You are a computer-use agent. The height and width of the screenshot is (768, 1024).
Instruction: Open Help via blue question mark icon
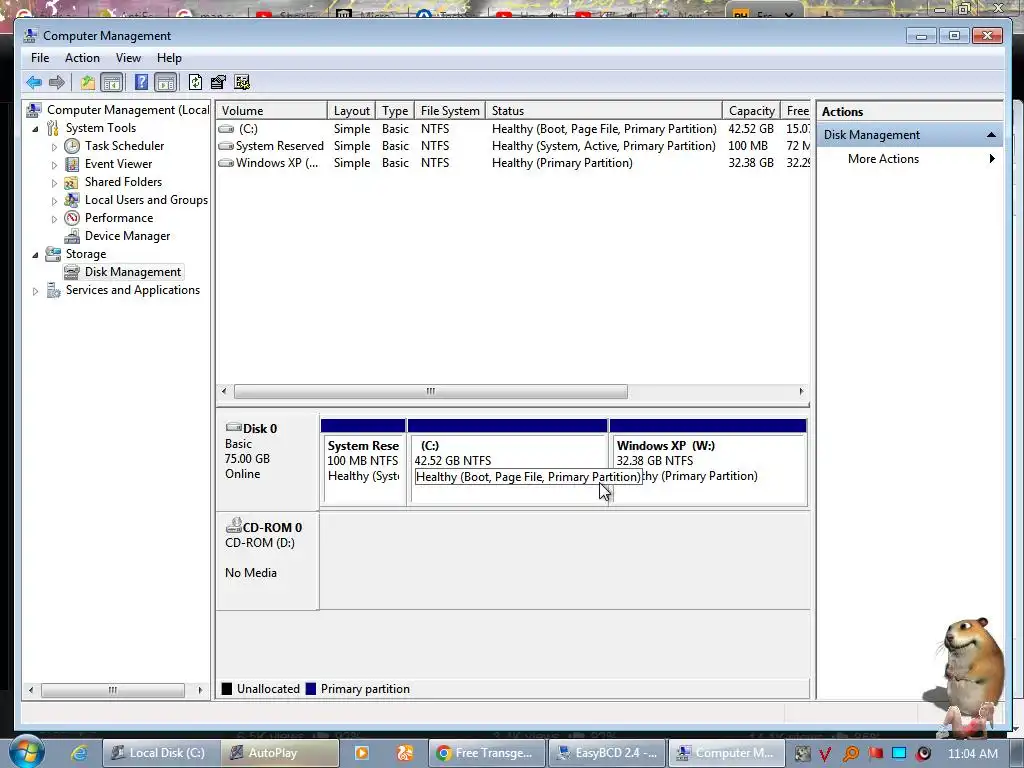(x=141, y=82)
